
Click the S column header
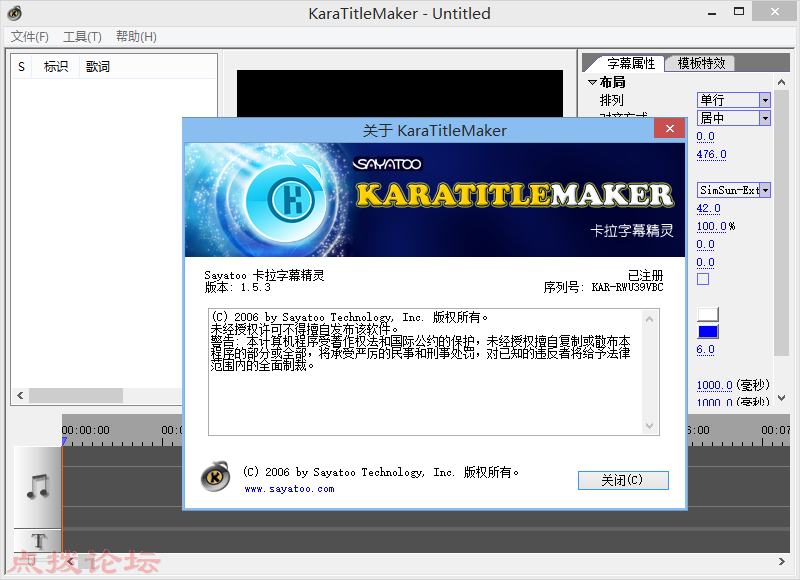(x=21, y=66)
